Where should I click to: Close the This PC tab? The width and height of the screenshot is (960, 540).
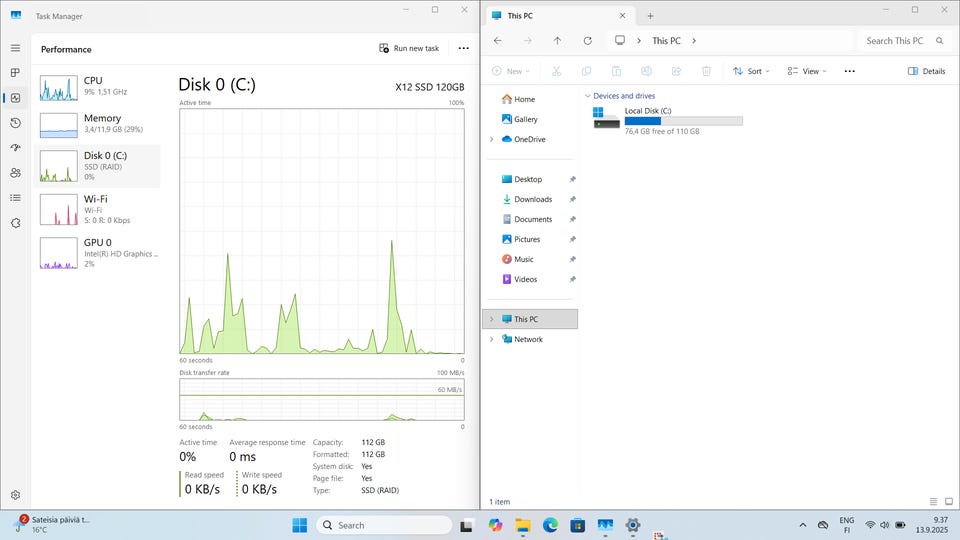[622, 16]
